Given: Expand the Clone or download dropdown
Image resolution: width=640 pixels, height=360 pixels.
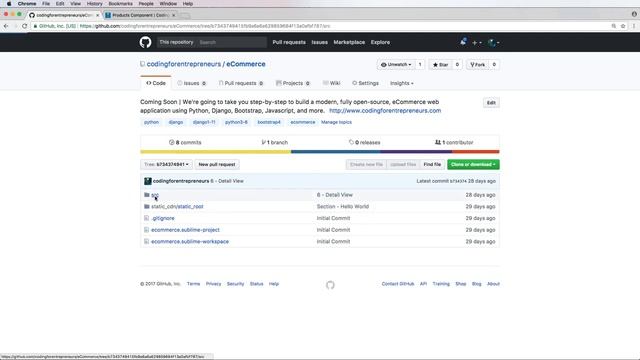Looking at the screenshot, I should [473, 164].
